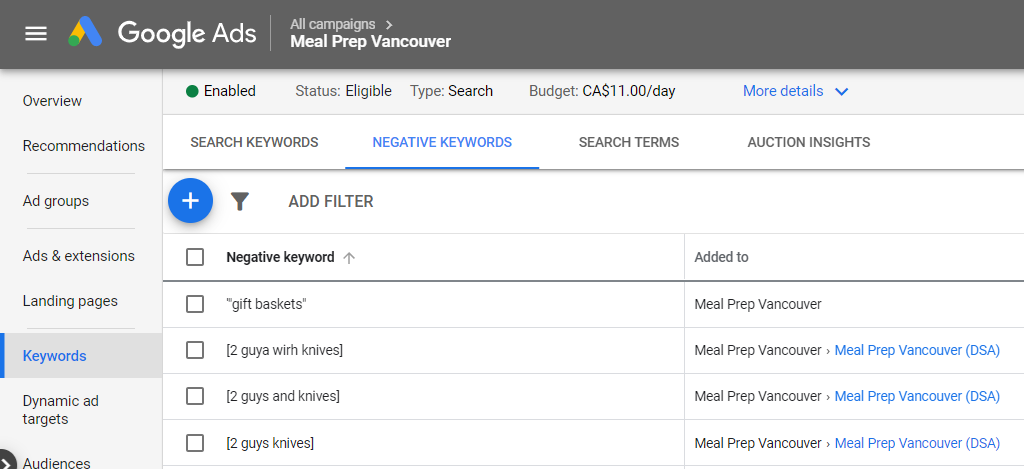The image size is (1024, 469).
Task: Click the filter funnel icon
Action: click(x=239, y=202)
